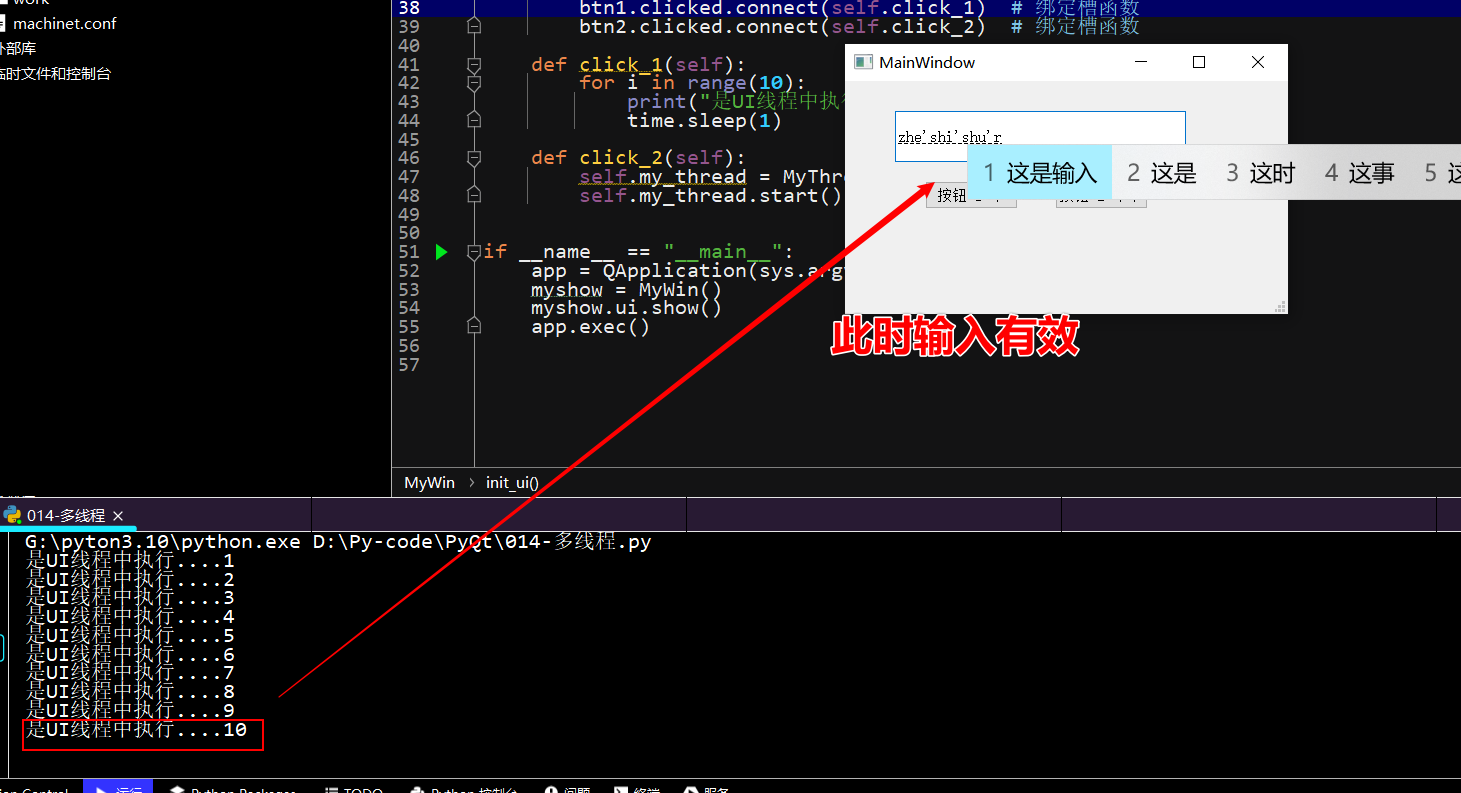Click the machinet.conf file icon
The image size is (1461, 793).
[2, 23]
